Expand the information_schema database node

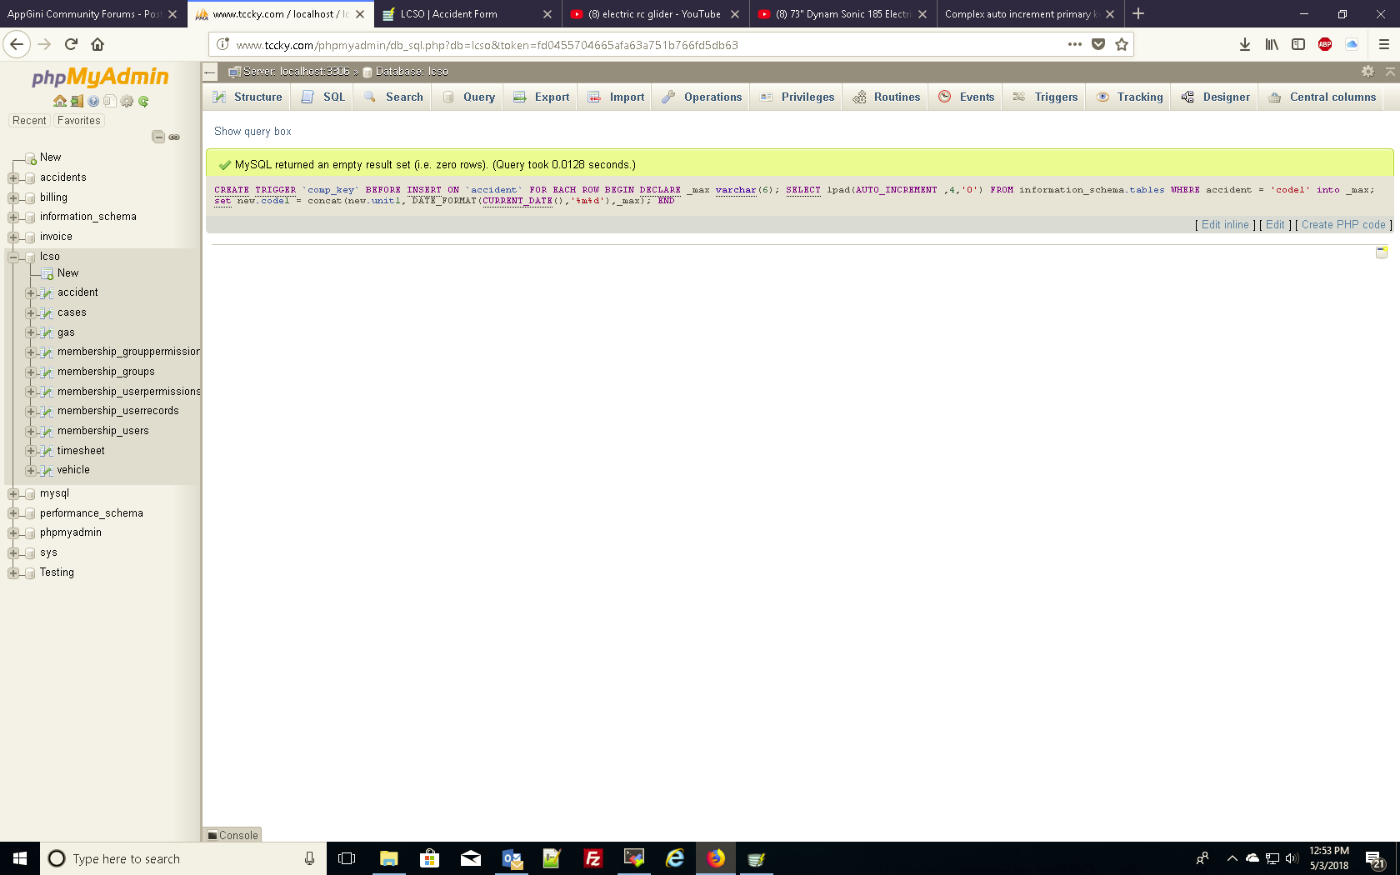[x=13, y=217]
